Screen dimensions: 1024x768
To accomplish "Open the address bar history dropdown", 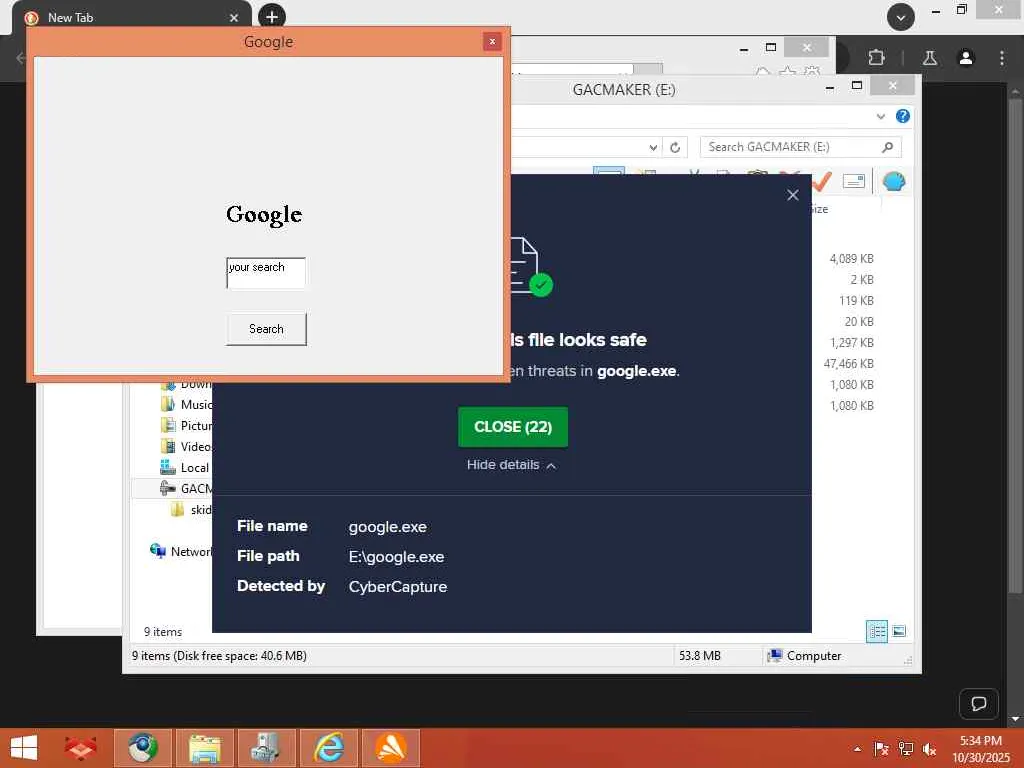I will (653, 148).
